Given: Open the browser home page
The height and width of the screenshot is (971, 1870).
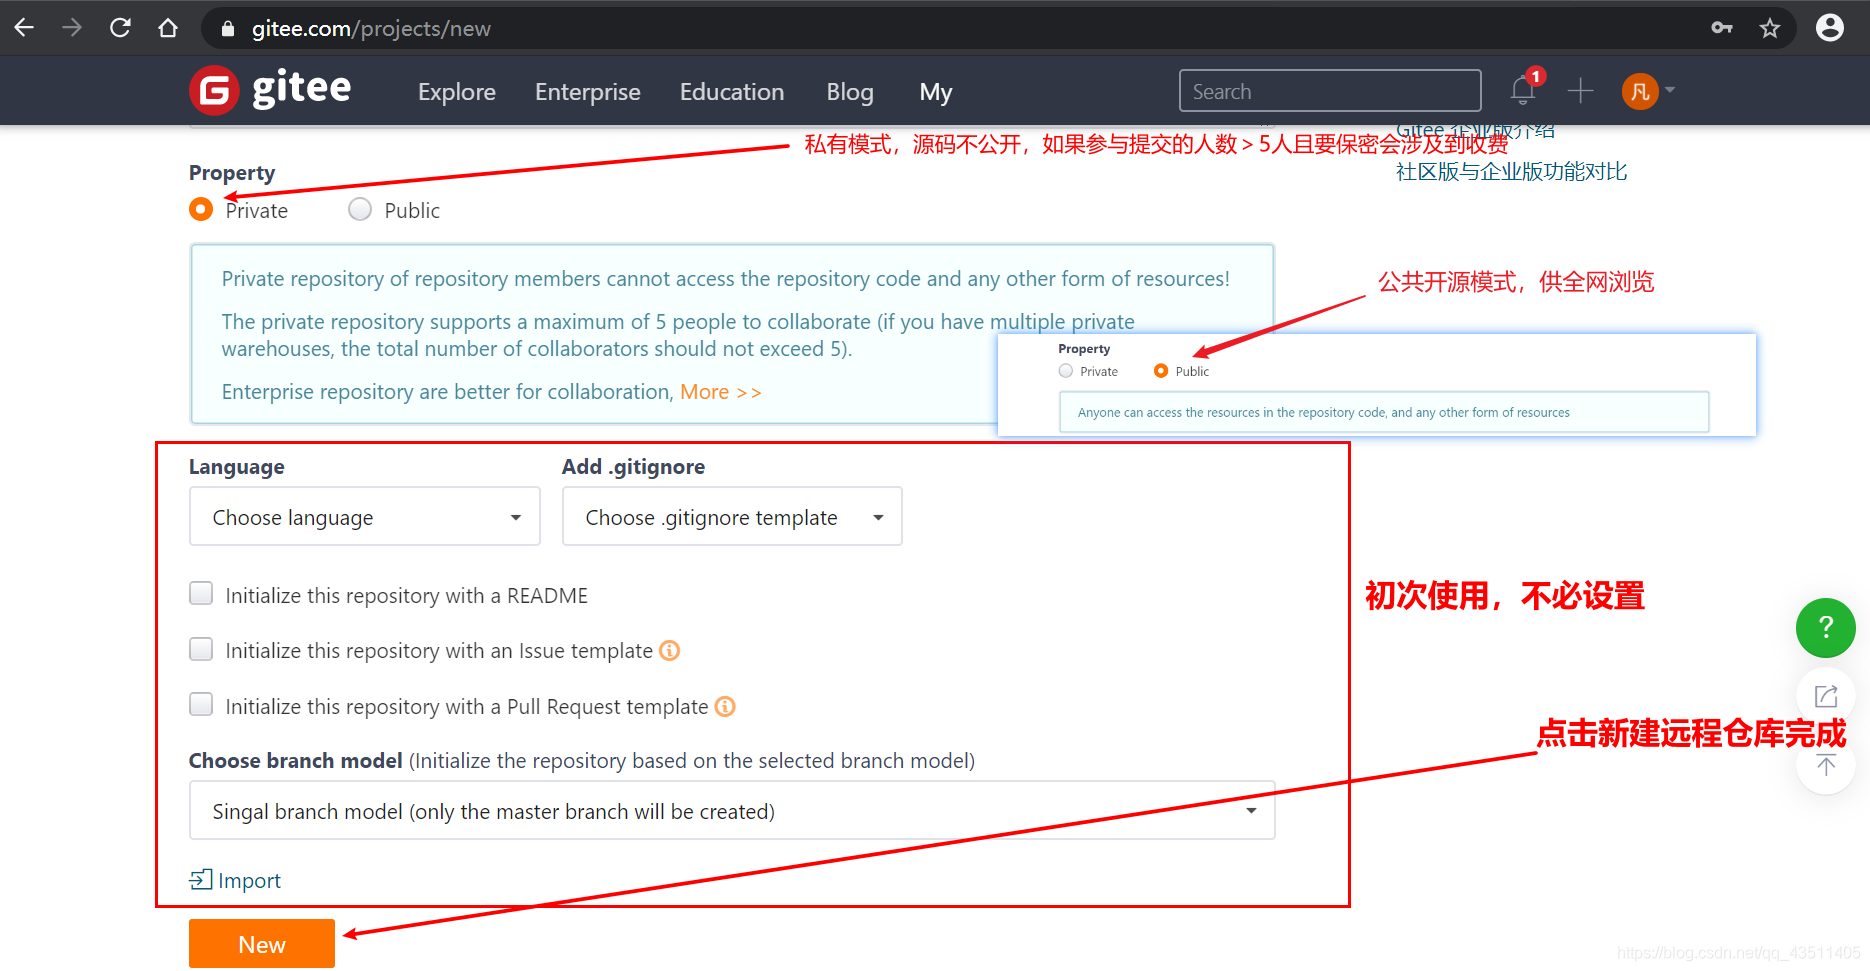Looking at the screenshot, I should pos(168,28).
